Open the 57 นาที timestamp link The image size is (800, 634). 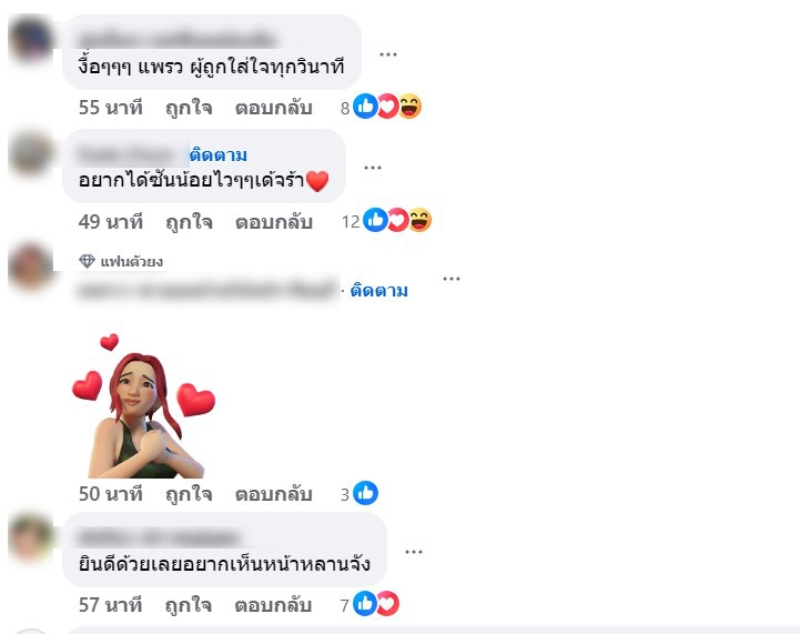click(x=110, y=605)
